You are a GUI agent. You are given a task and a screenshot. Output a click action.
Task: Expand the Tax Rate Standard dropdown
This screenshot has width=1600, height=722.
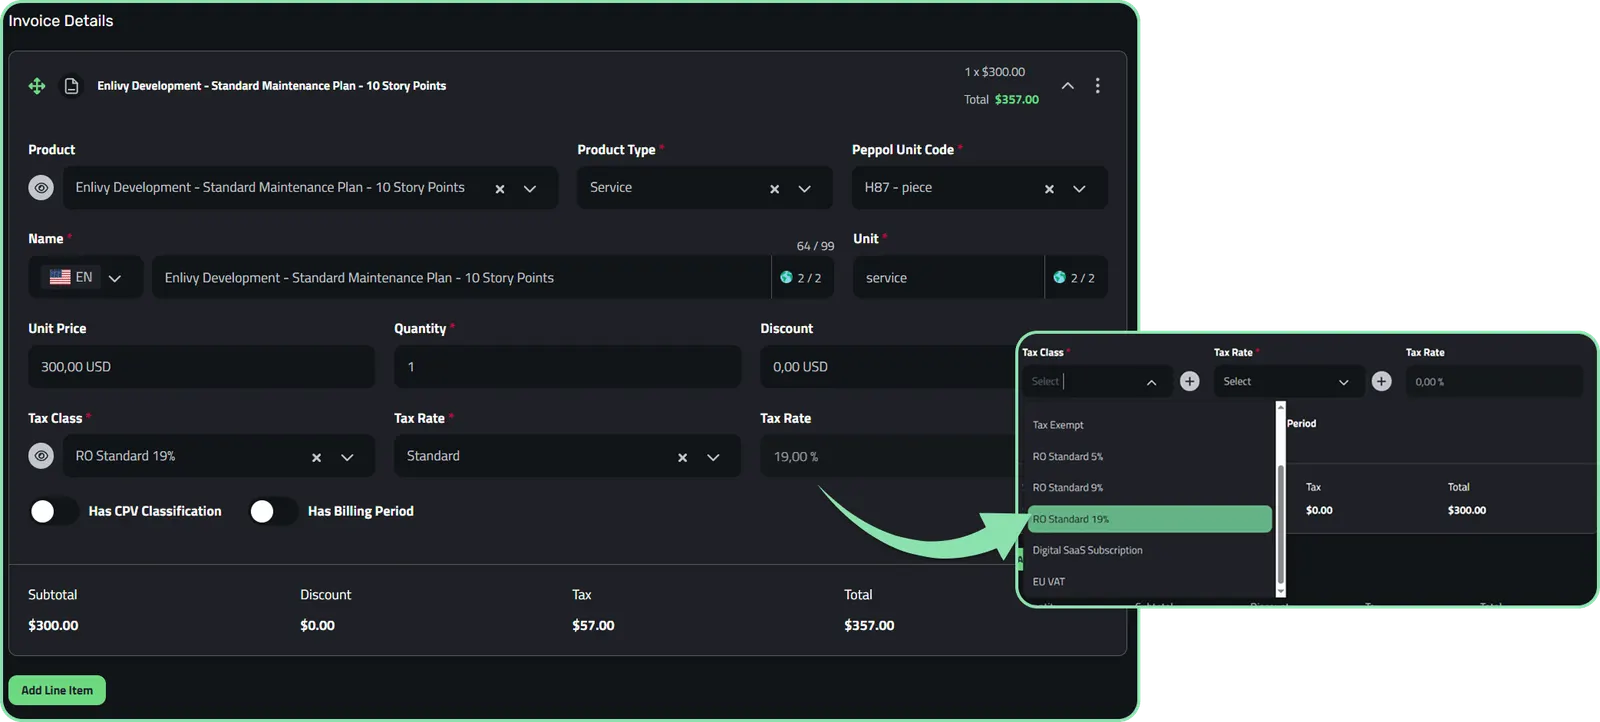pos(713,457)
